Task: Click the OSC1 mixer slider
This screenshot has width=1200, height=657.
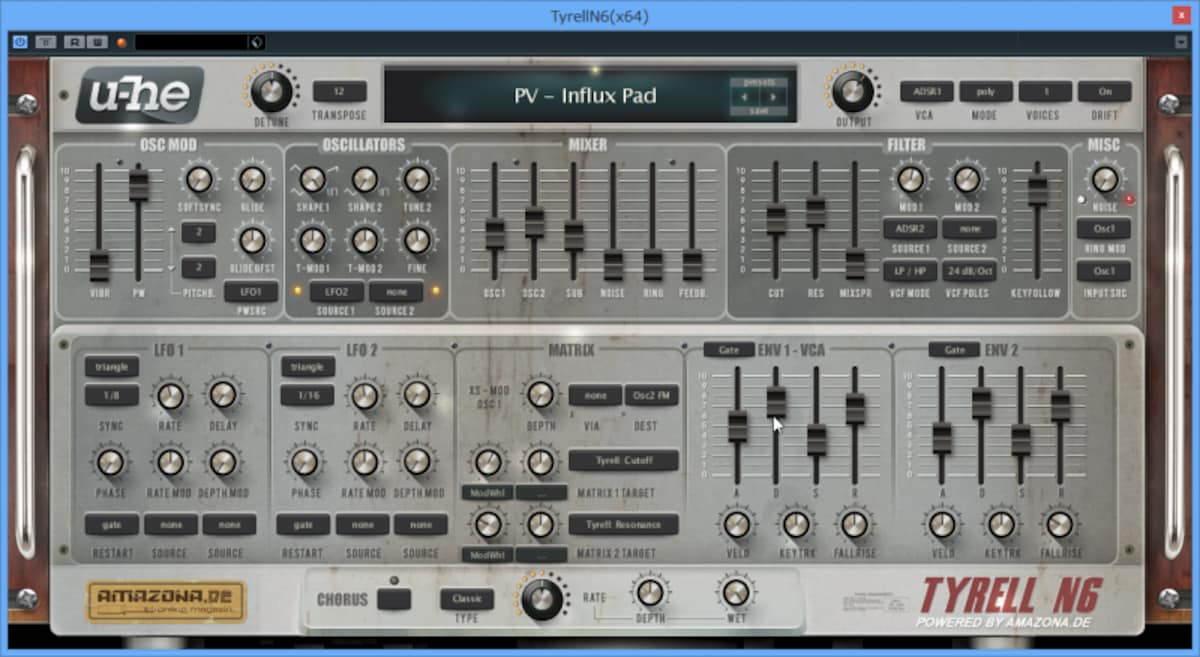Action: 495,234
